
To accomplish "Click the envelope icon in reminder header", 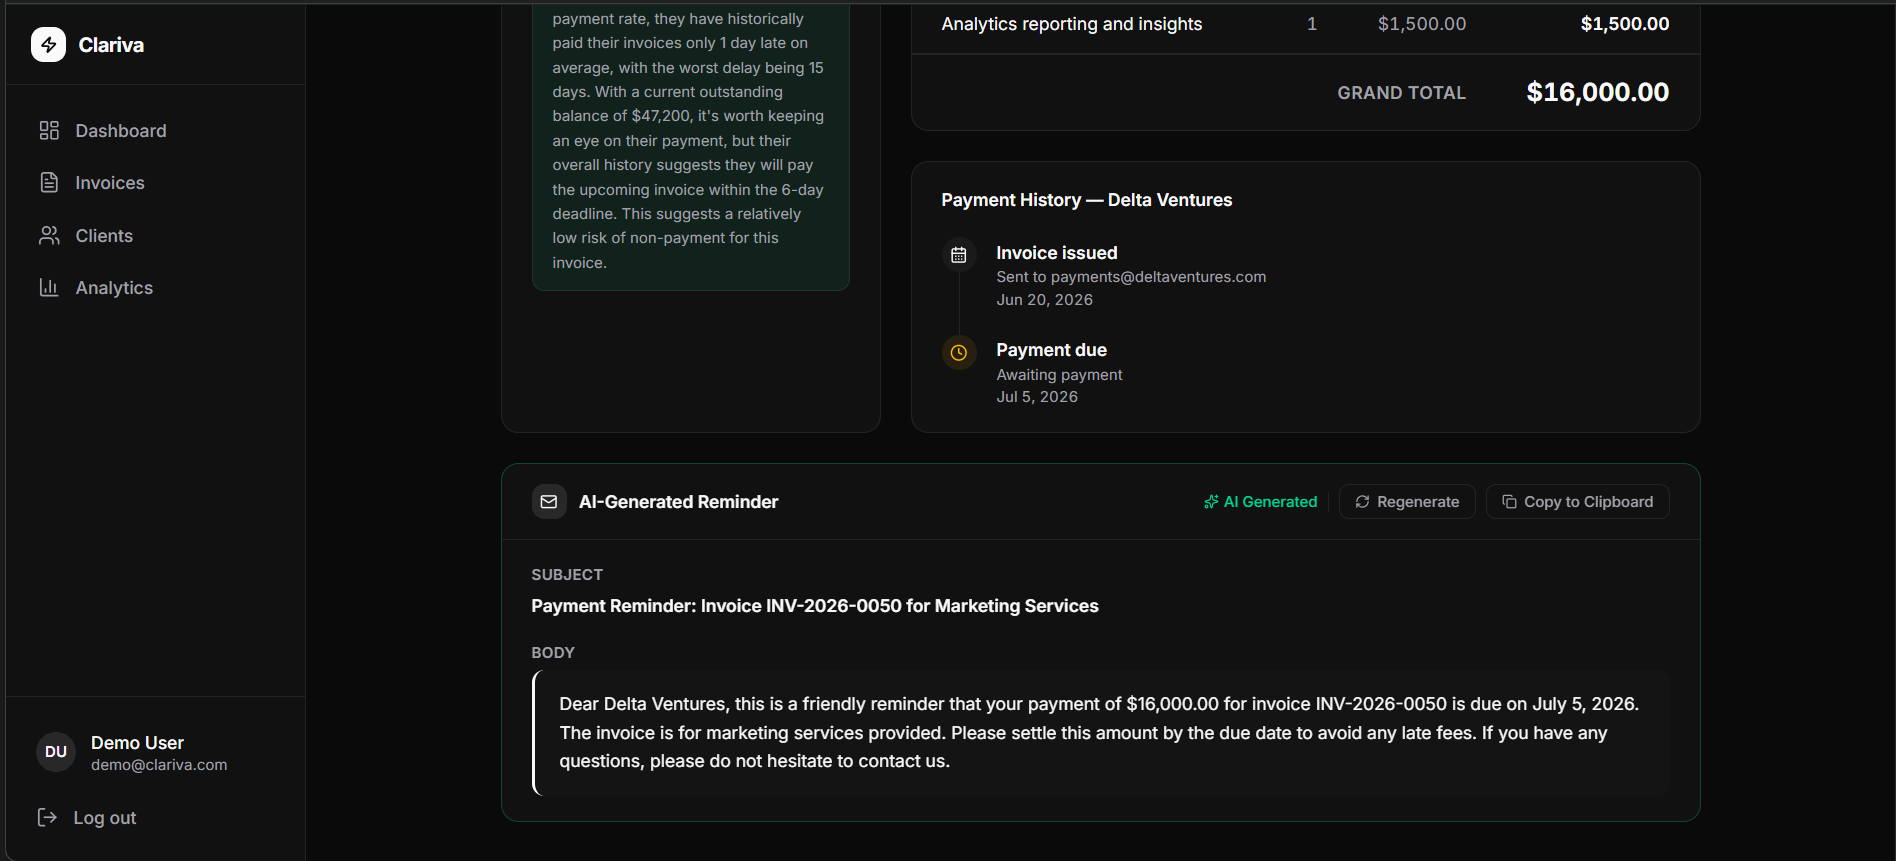I will click(549, 502).
